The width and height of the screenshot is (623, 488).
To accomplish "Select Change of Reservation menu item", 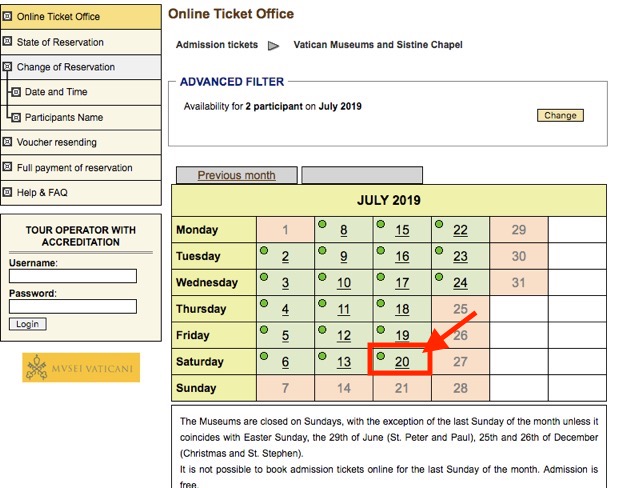I will pos(81,67).
